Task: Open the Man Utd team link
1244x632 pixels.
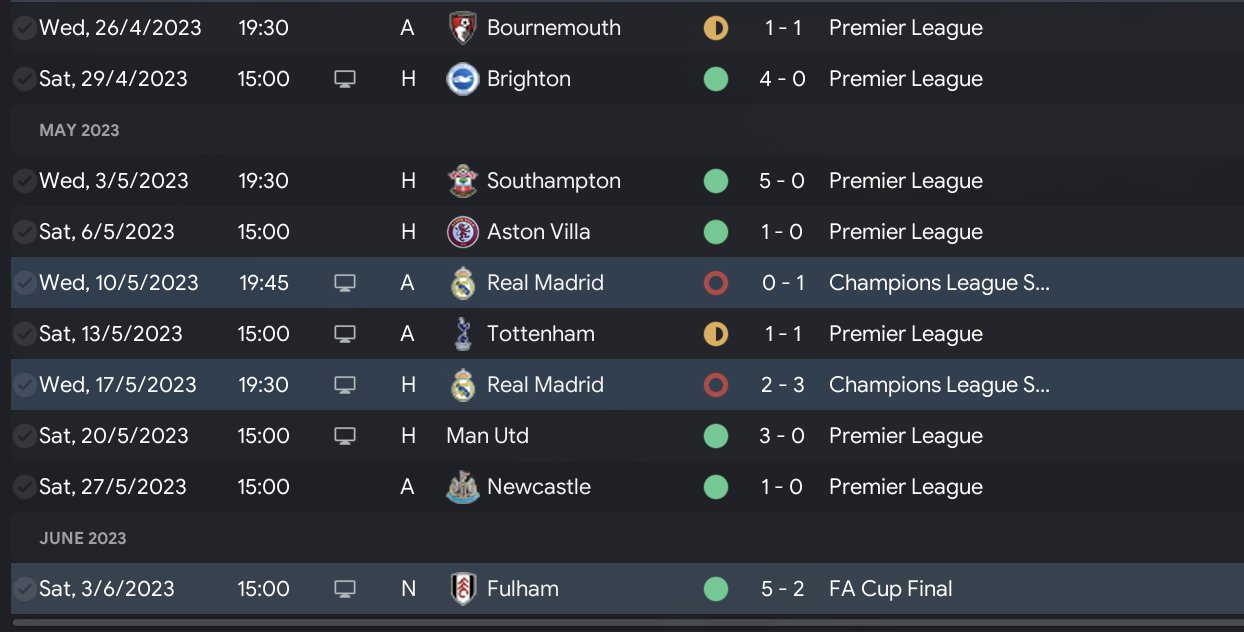Action: click(x=487, y=436)
